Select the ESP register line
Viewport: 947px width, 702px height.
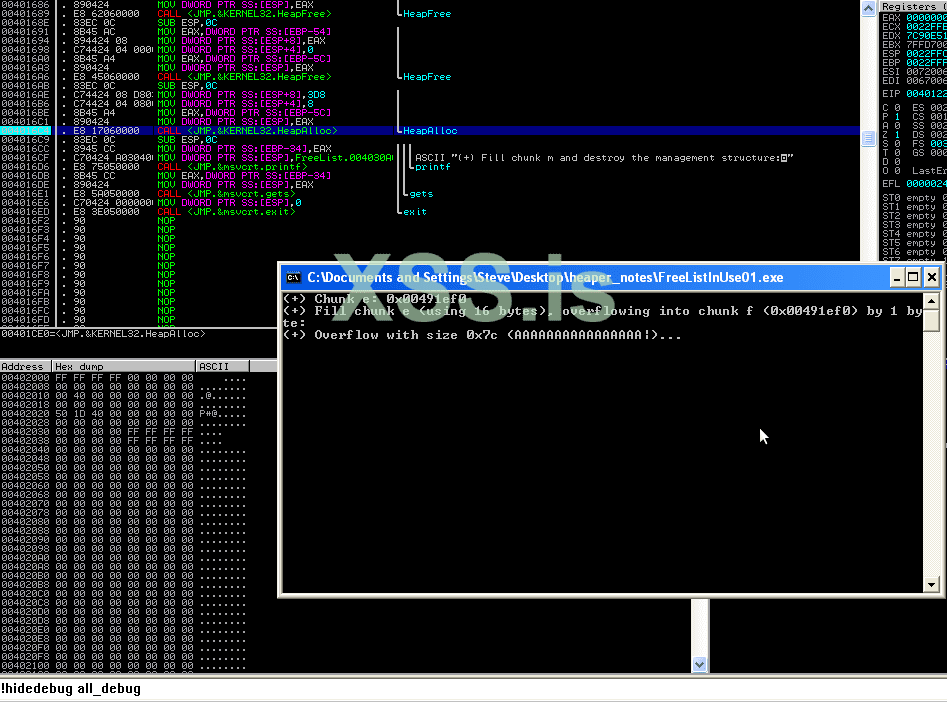[914, 54]
